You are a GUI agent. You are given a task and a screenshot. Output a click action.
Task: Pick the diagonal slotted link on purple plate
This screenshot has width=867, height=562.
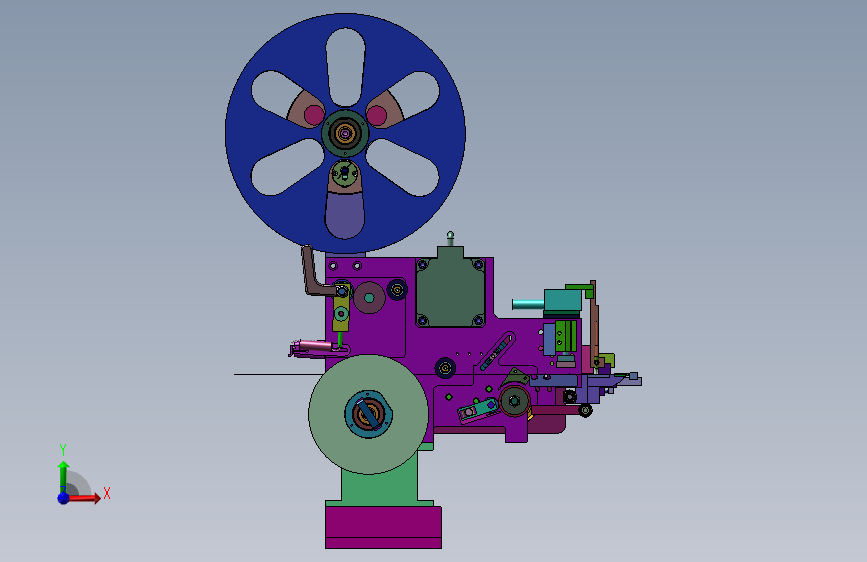coord(497,352)
